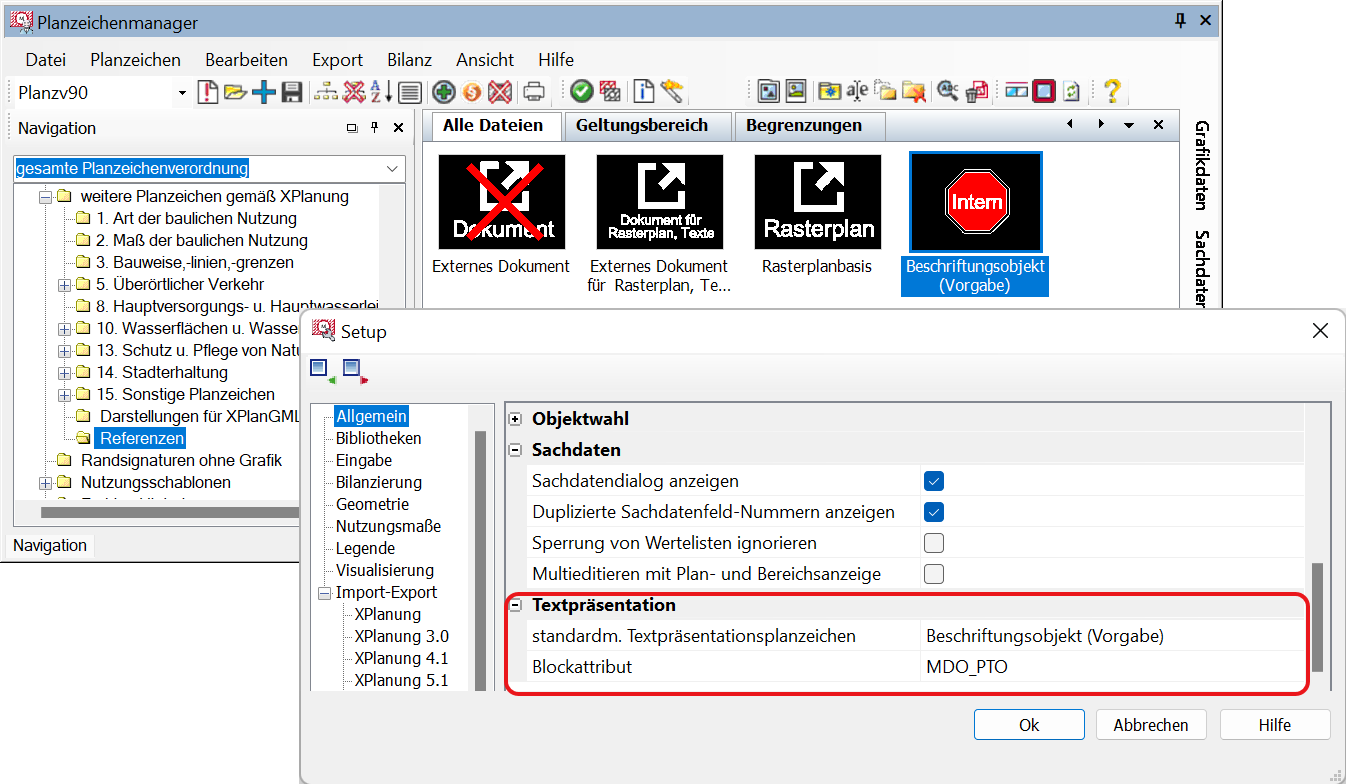Expand the Objektwahl section
Image resolution: width=1346 pixels, height=784 pixels.
pyautogui.click(x=516, y=419)
